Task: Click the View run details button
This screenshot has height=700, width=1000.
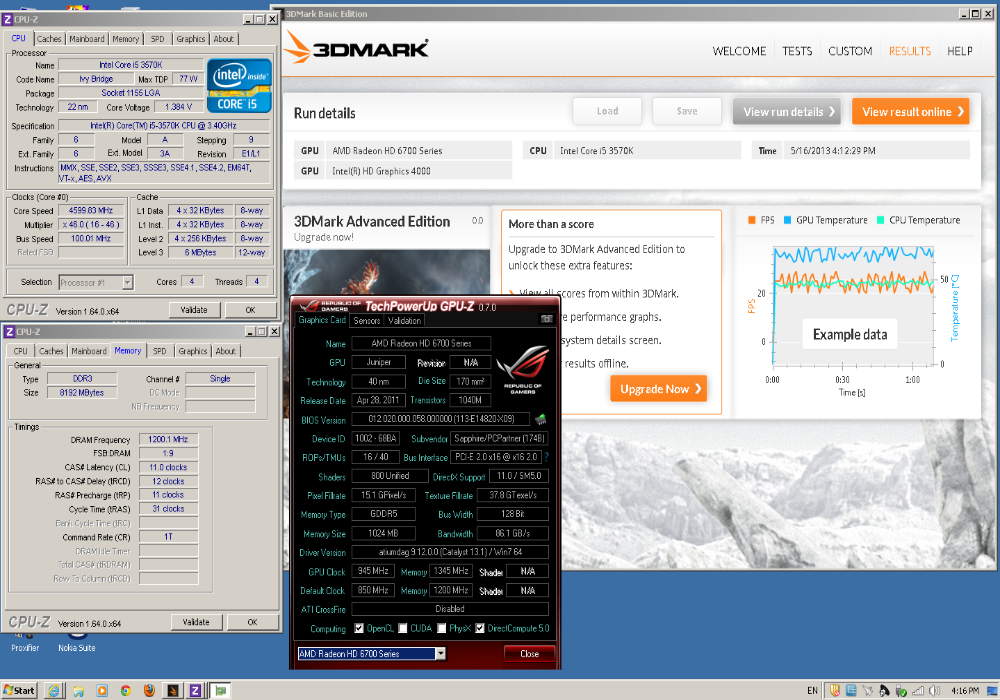Action: tap(787, 112)
